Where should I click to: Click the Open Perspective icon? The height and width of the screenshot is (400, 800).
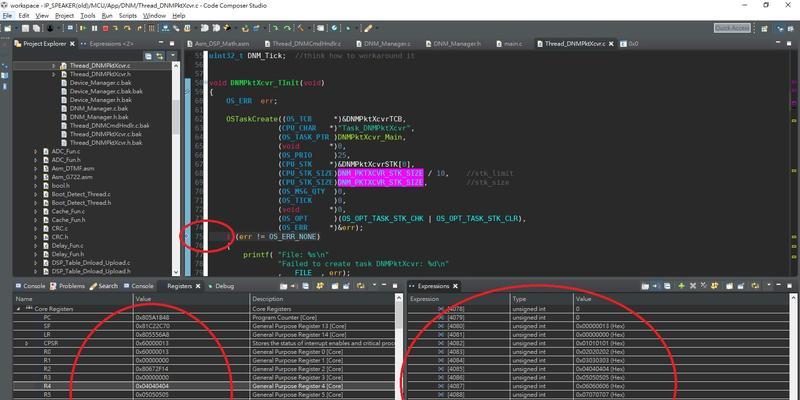pyautogui.click(x=764, y=29)
